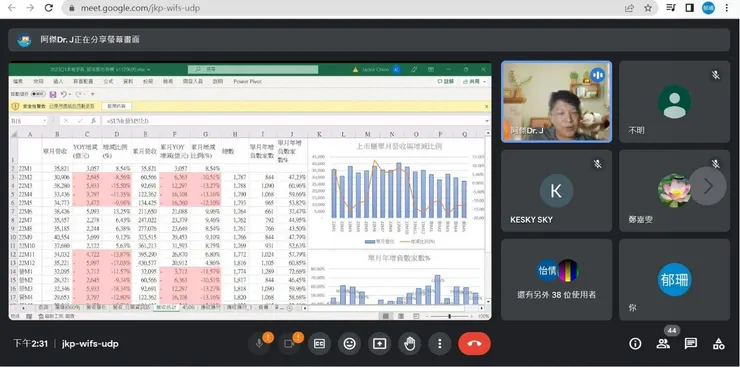This screenshot has height=367, width=740.
Task: Select the Power Pivot ribbon tab
Action: click(x=247, y=81)
